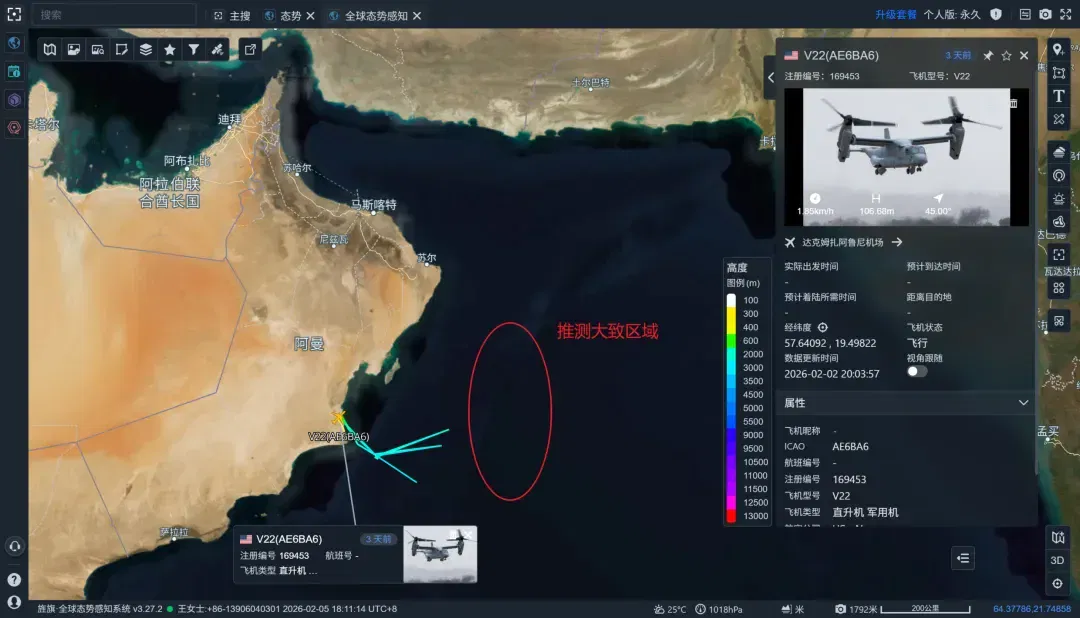
Task: Open the help question mark icon
Action: [x=14, y=579]
